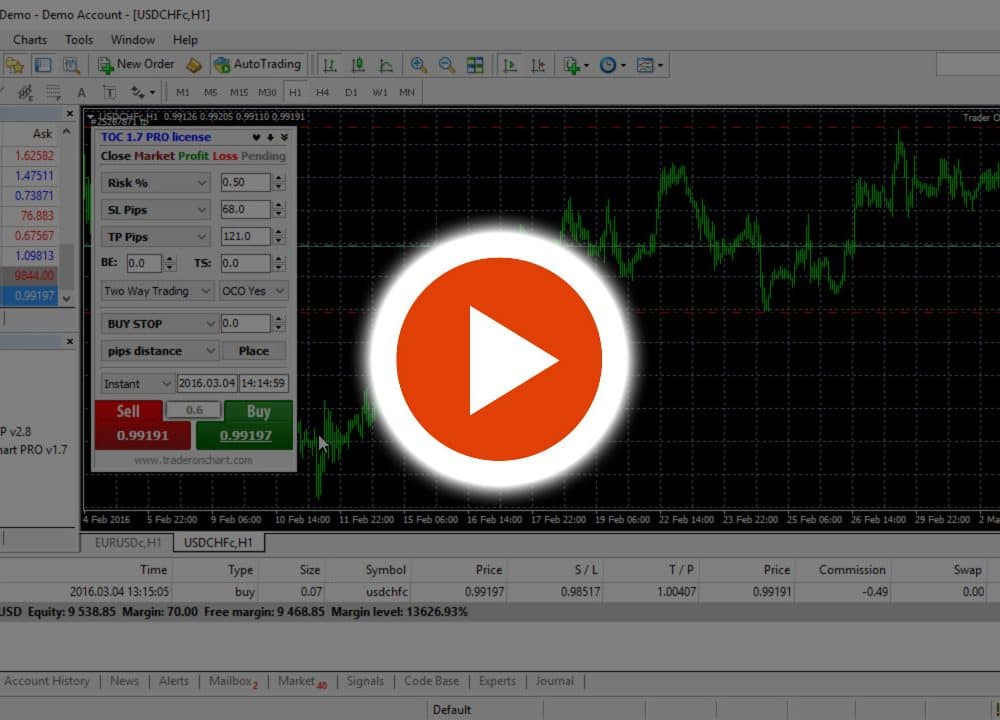Adjust the SL Pips value stepper

point(279,209)
